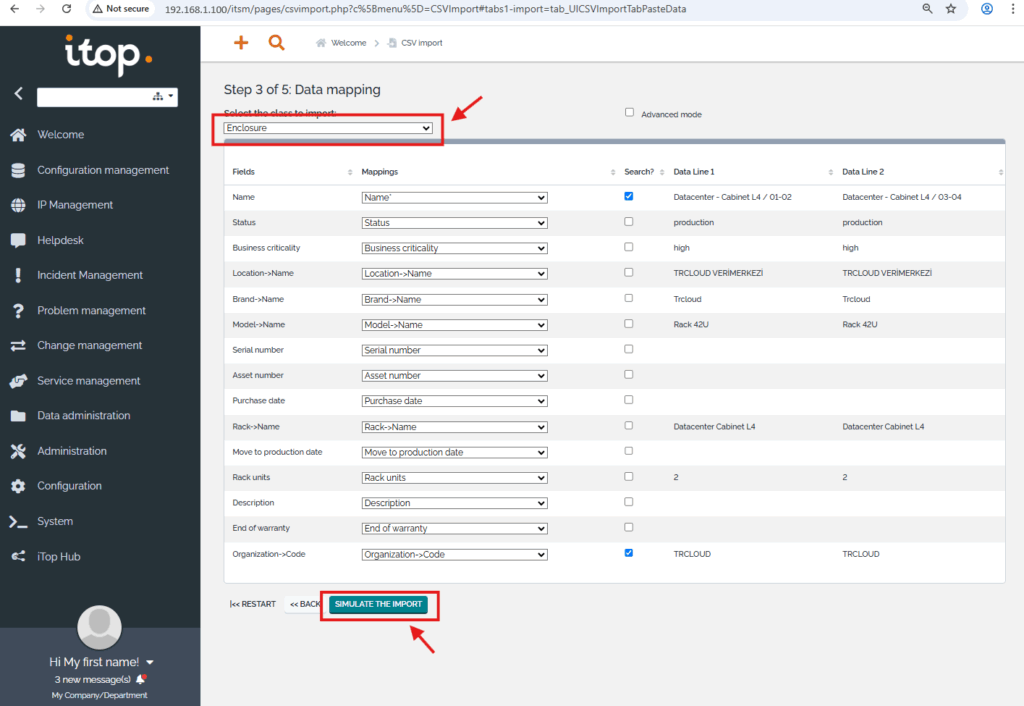
Task: Open the Enclosure class dropdown
Action: coord(328,128)
